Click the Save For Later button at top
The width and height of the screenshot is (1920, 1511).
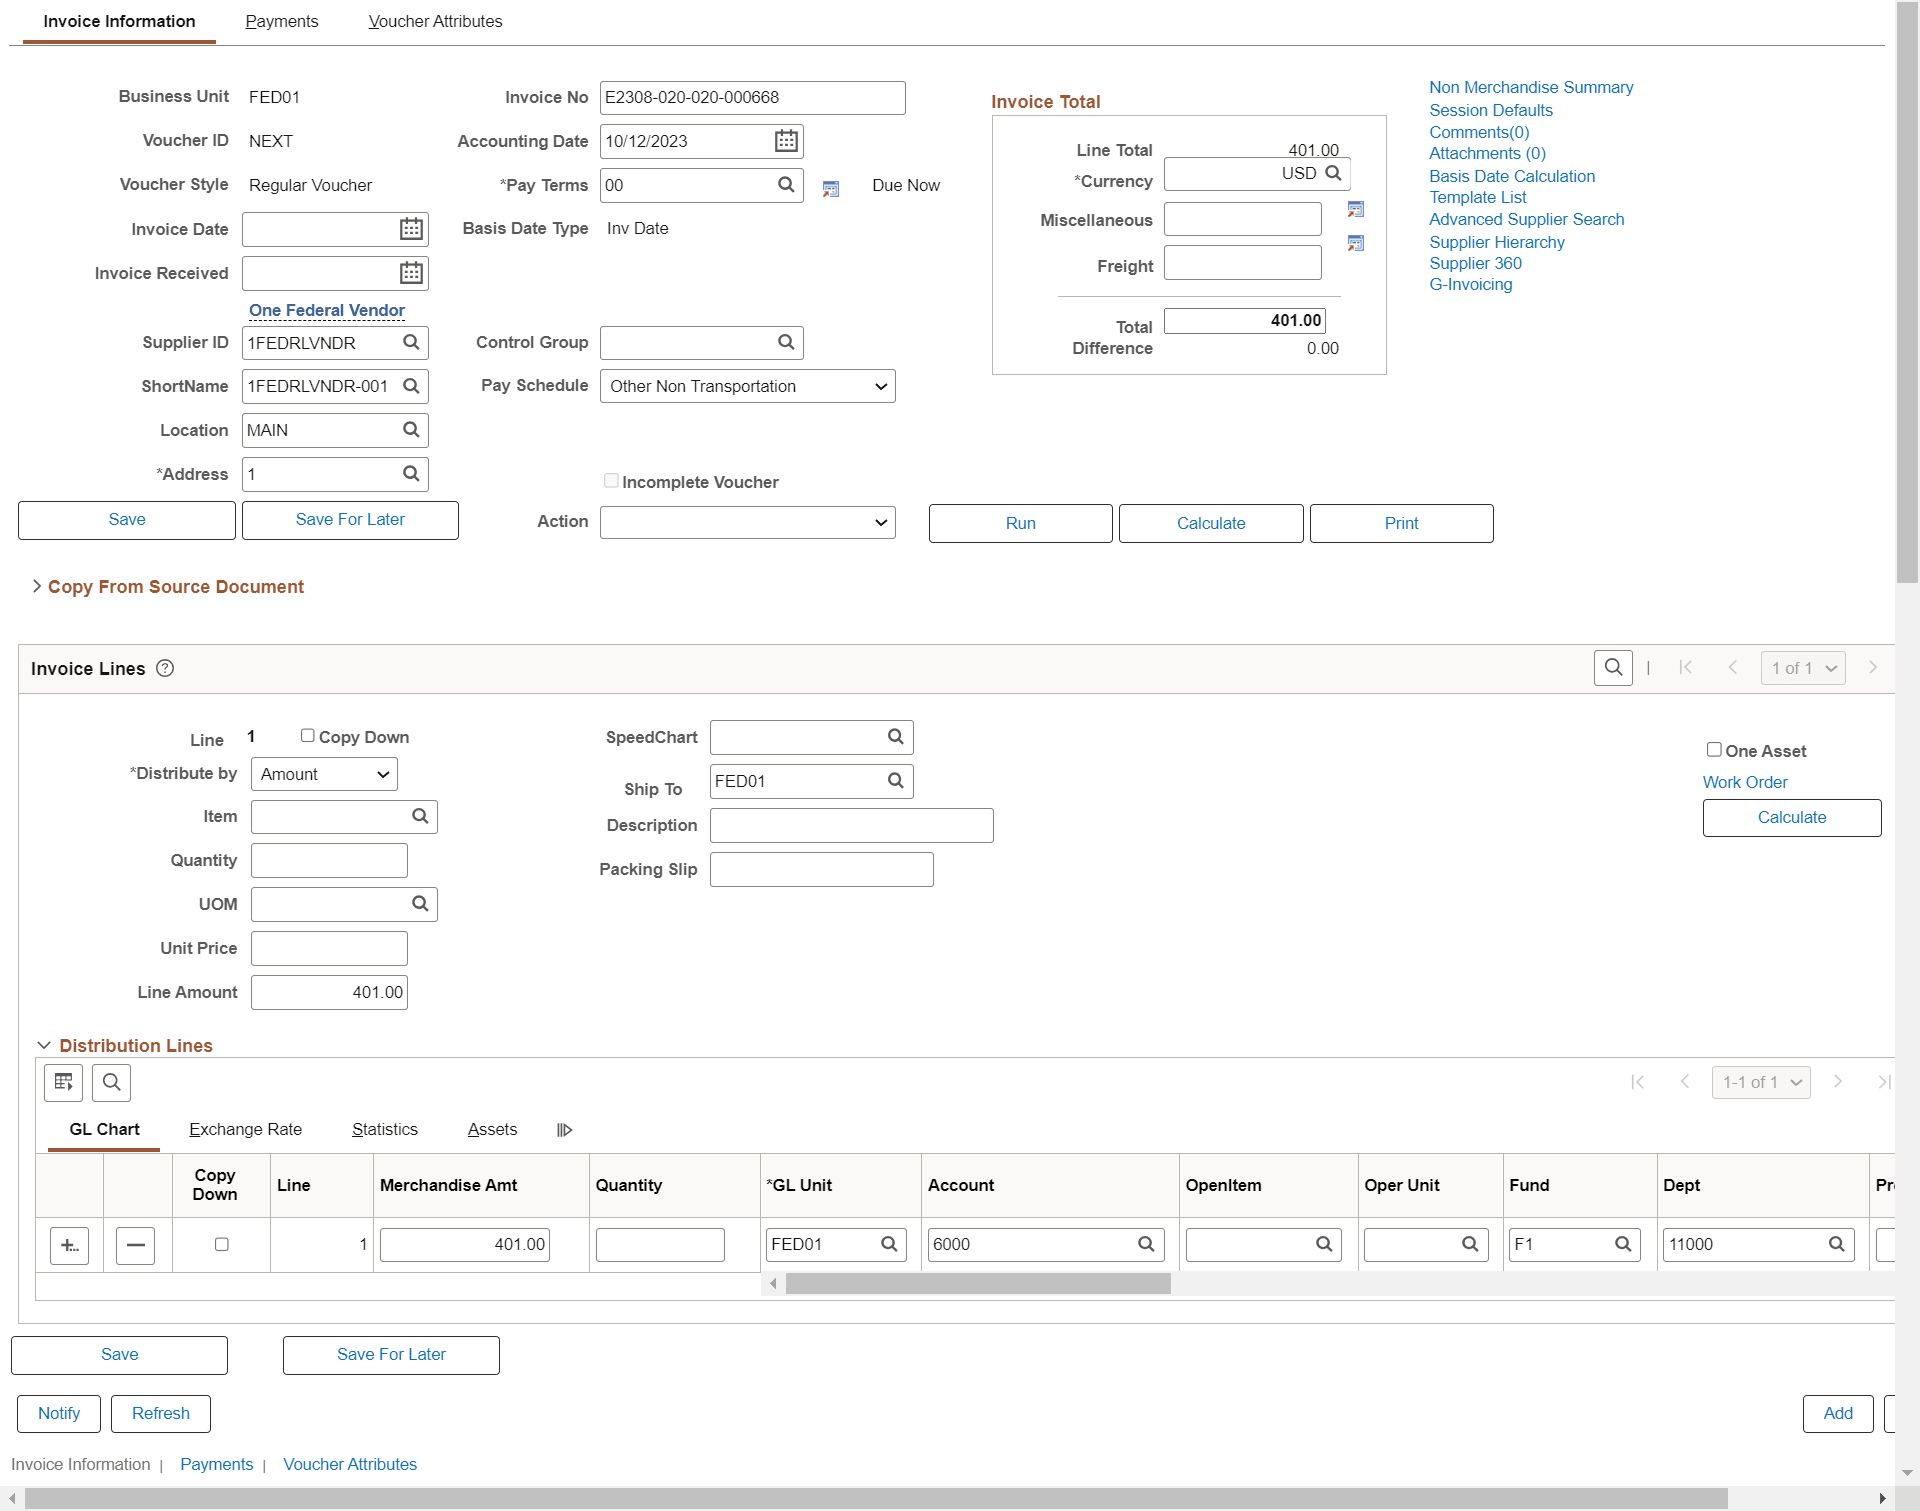[350, 520]
